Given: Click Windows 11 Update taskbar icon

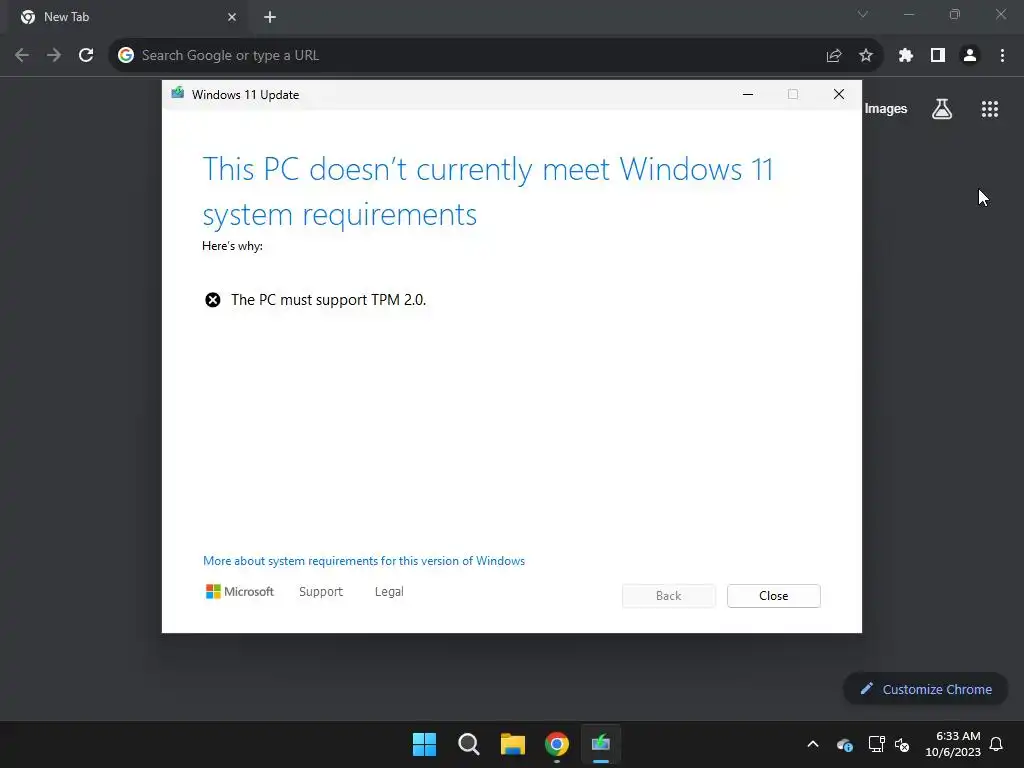Looking at the screenshot, I should (601, 744).
